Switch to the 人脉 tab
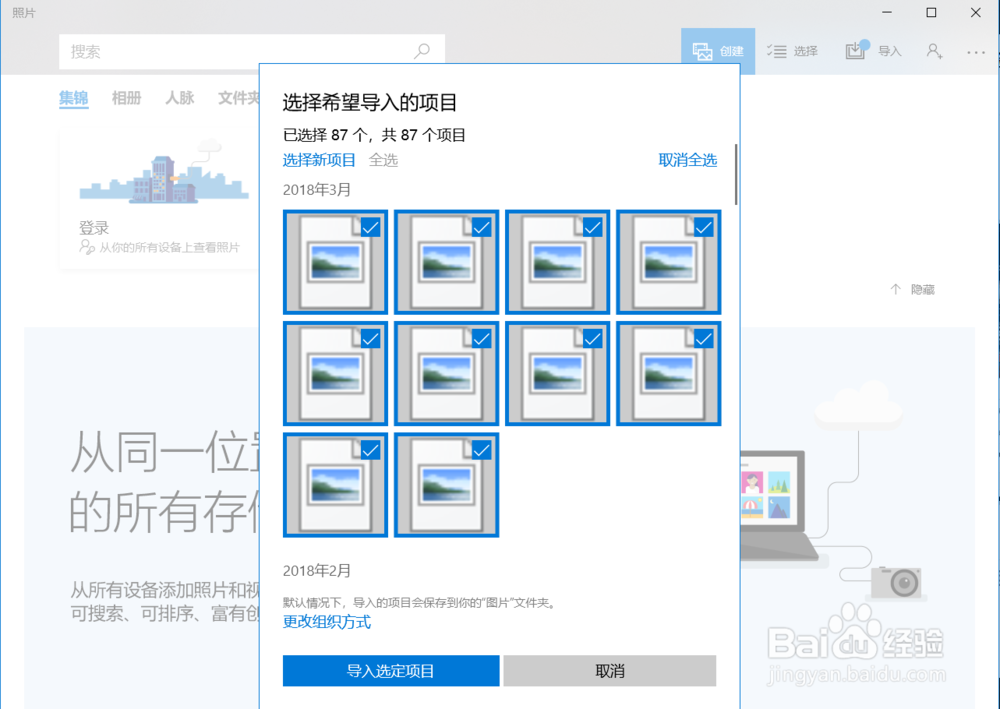Viewport: 1000px width, 709px height. click(x=179, y=98)
